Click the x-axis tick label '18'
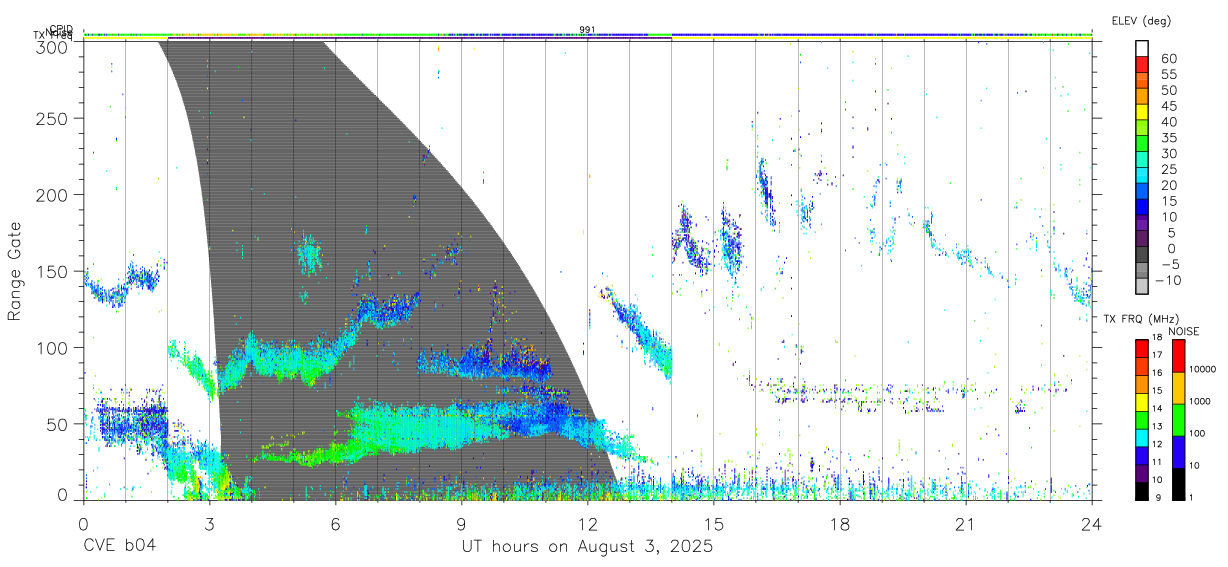 coord(840,524)
